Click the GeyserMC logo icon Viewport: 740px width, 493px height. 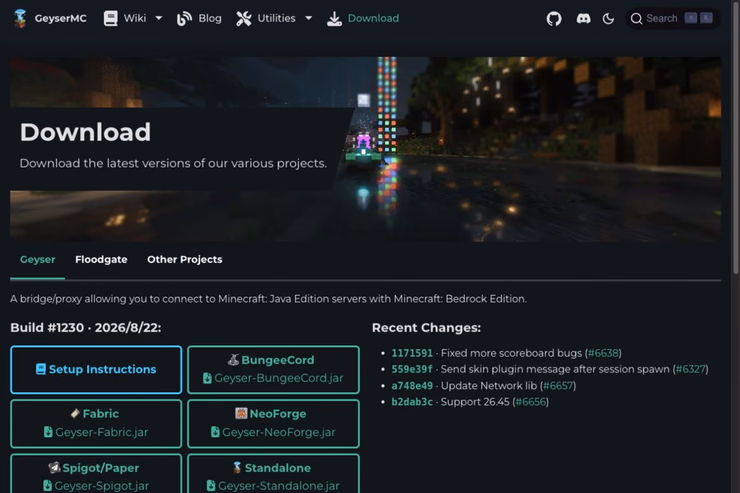[20, 18]
